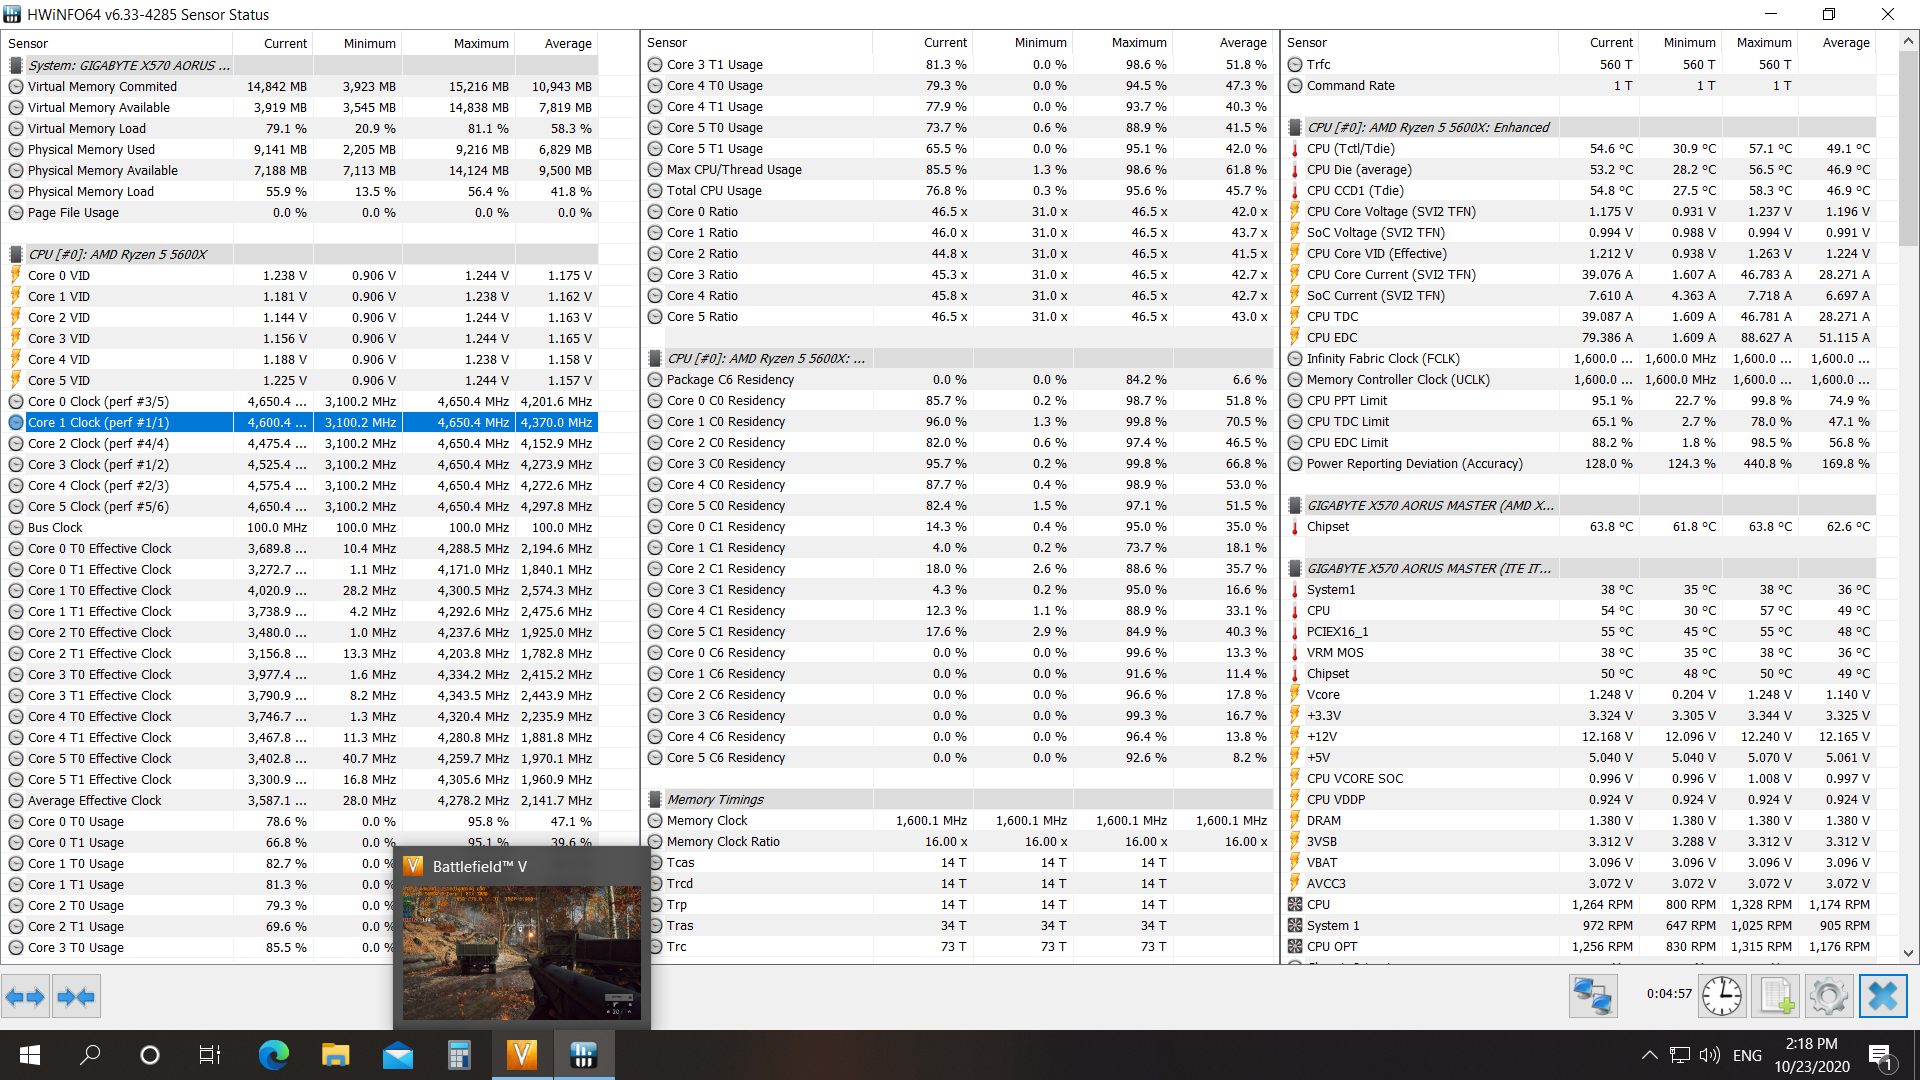Collapse the Memory Timings group header
Image resolution: width=1920 pixels, height=1080 pixels.
coord(715,799)
